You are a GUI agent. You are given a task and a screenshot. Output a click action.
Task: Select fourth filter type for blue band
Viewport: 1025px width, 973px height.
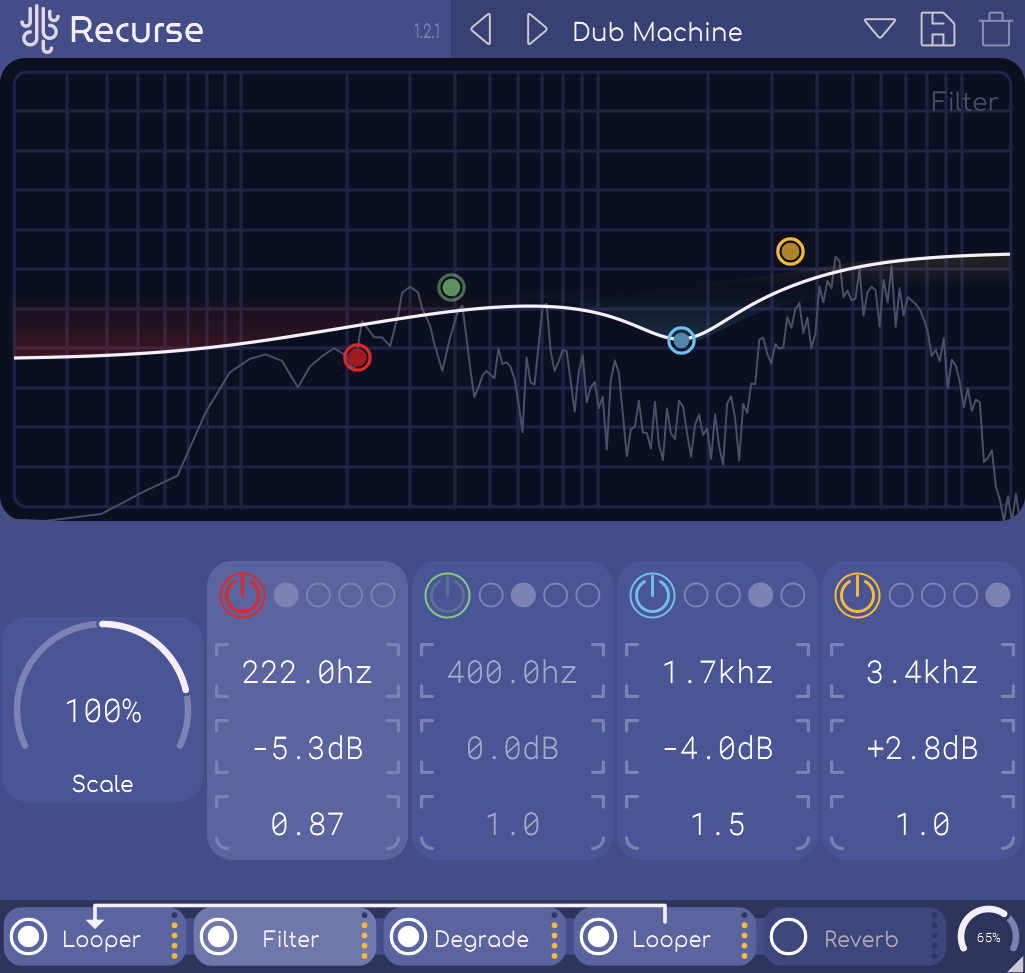click(x=793, y=595)
